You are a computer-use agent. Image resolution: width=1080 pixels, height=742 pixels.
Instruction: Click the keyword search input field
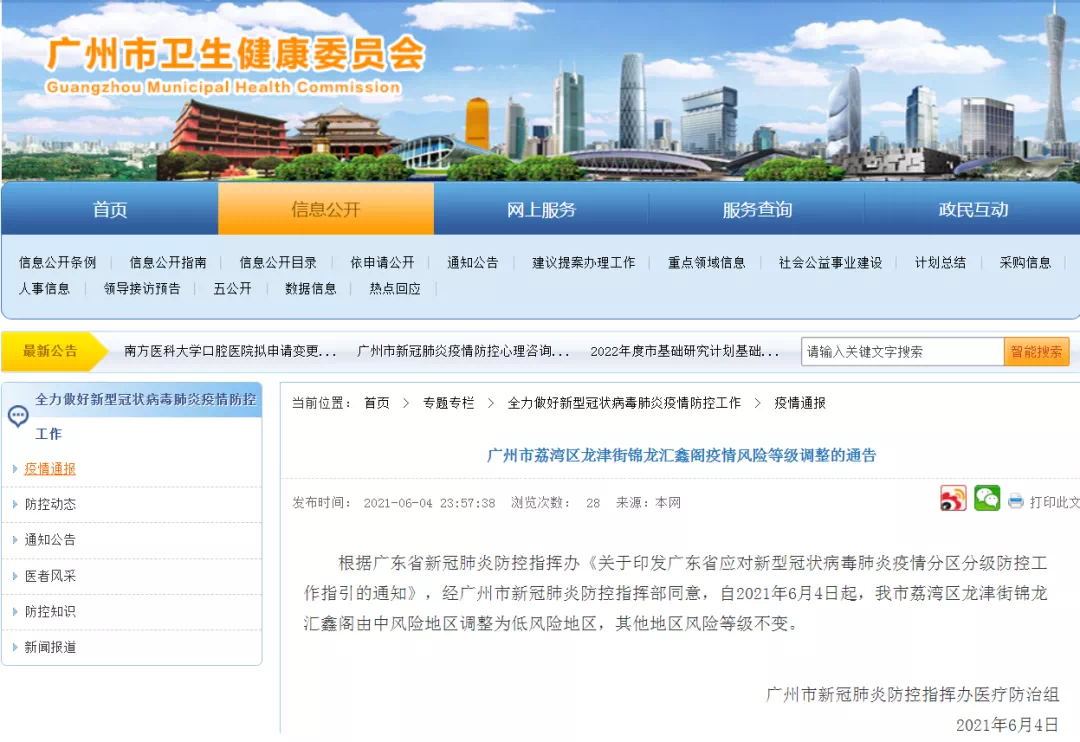click(x=901, y=352)
